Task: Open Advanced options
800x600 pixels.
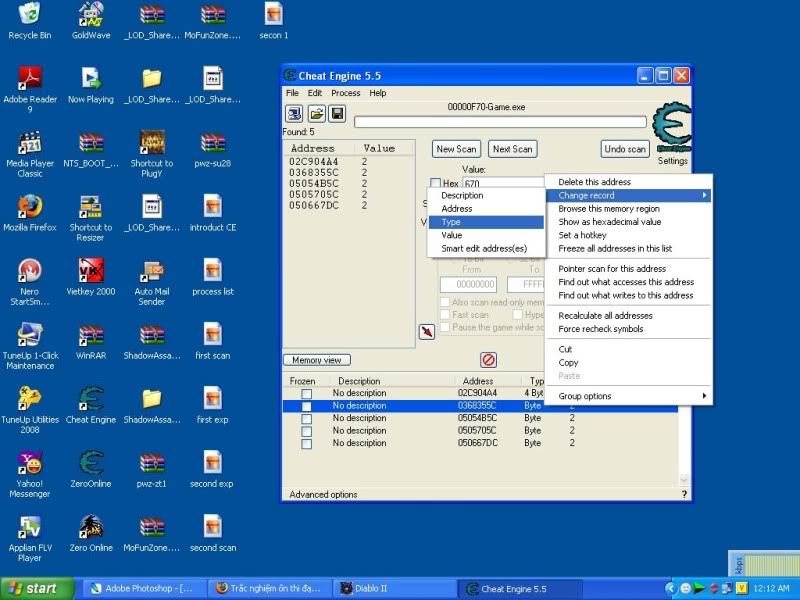Action: point(323,494)
